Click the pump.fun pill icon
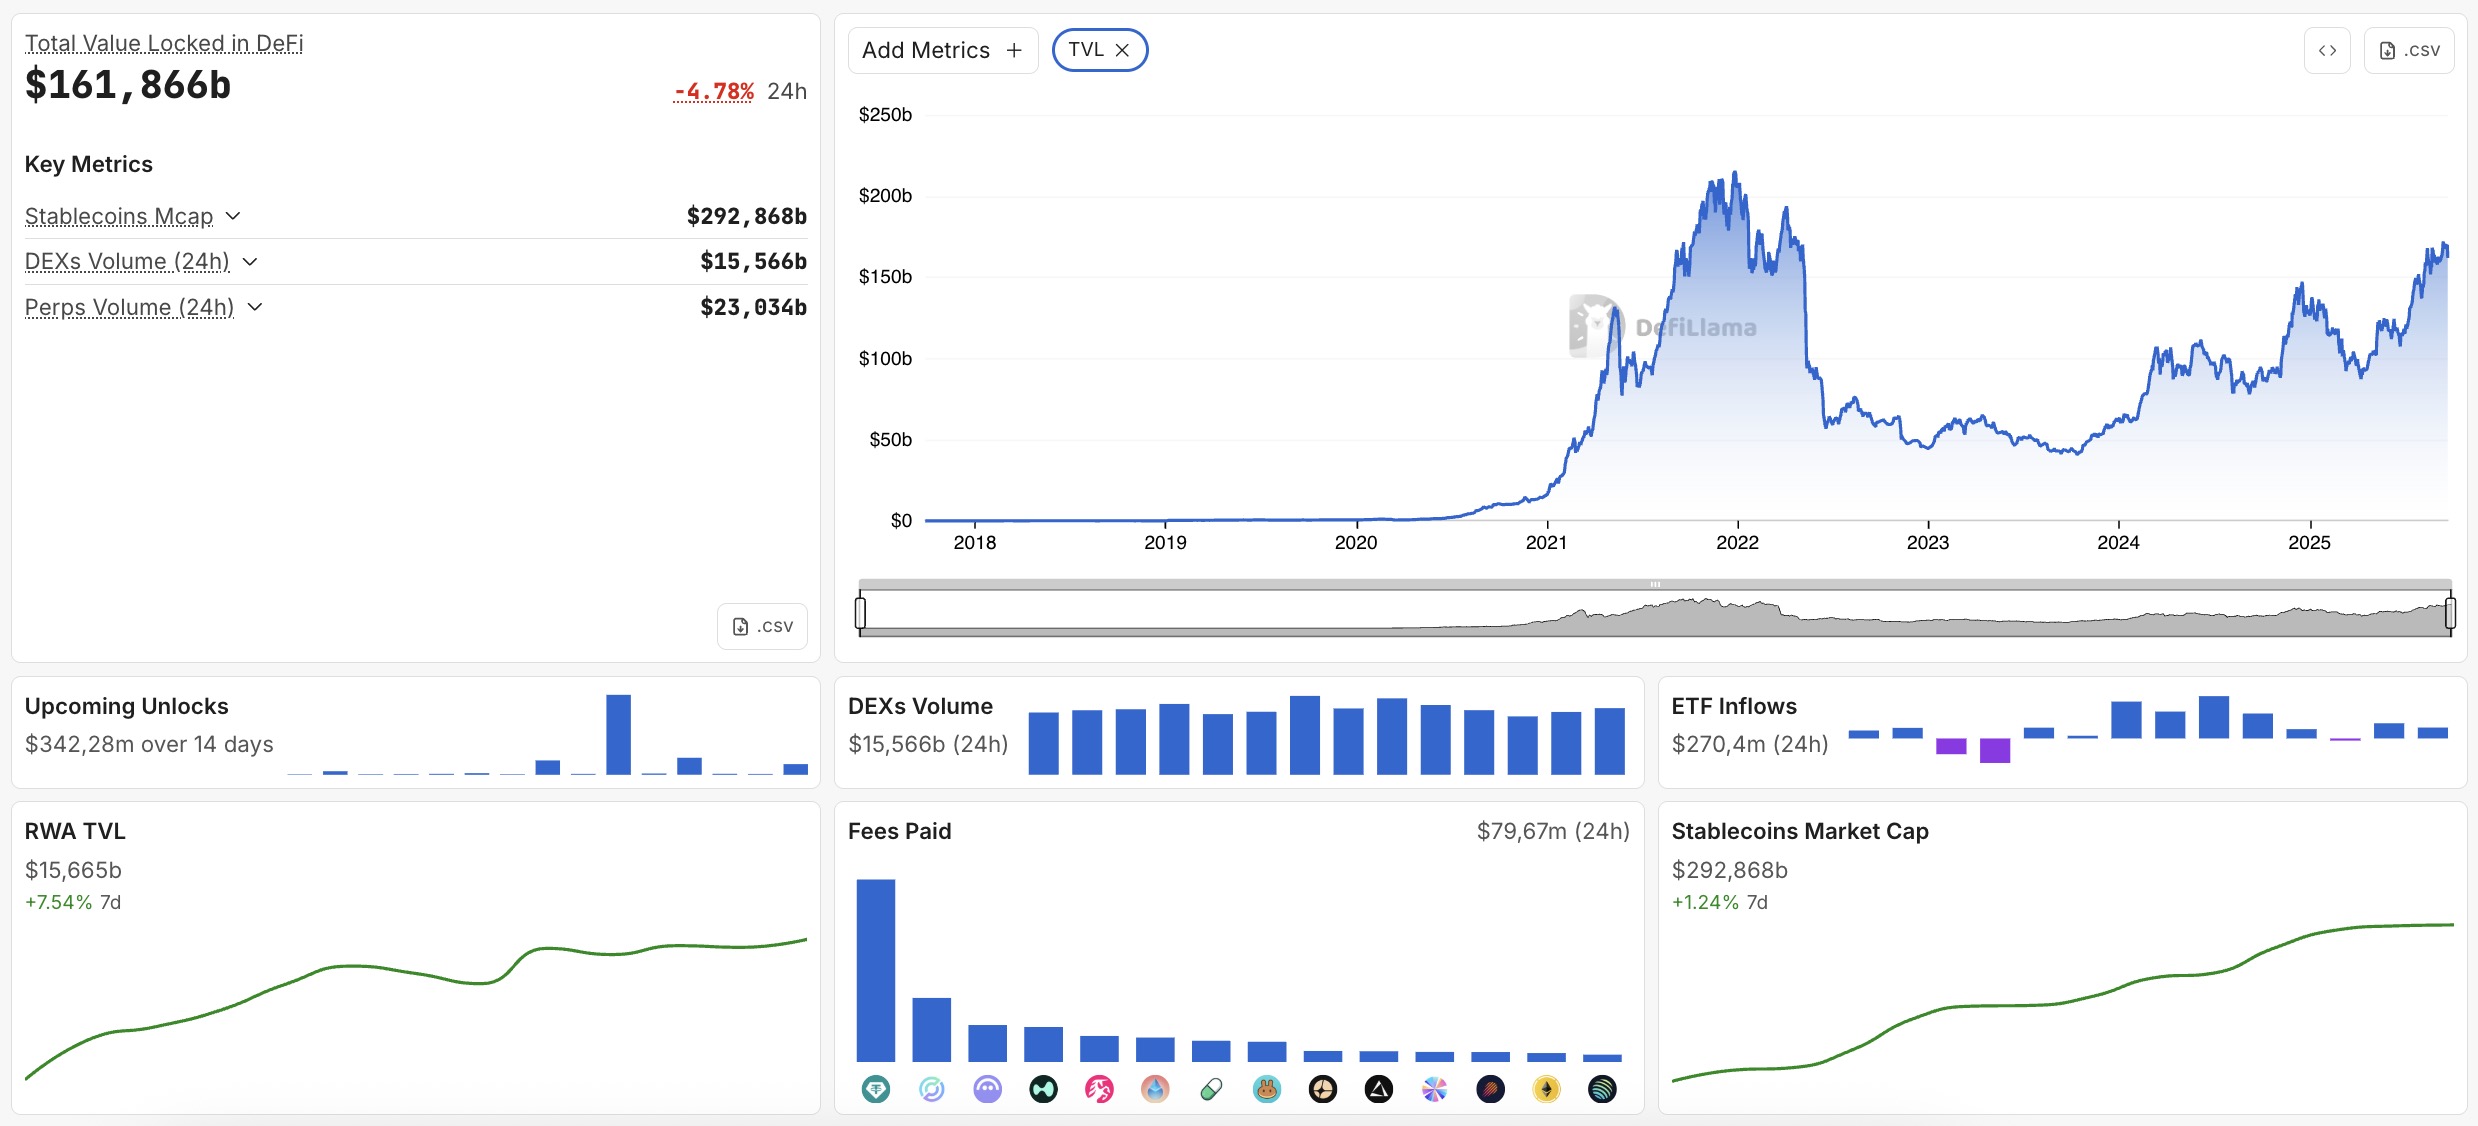This screenshot has height=1126, width=2478. tap(1211, 1089)
